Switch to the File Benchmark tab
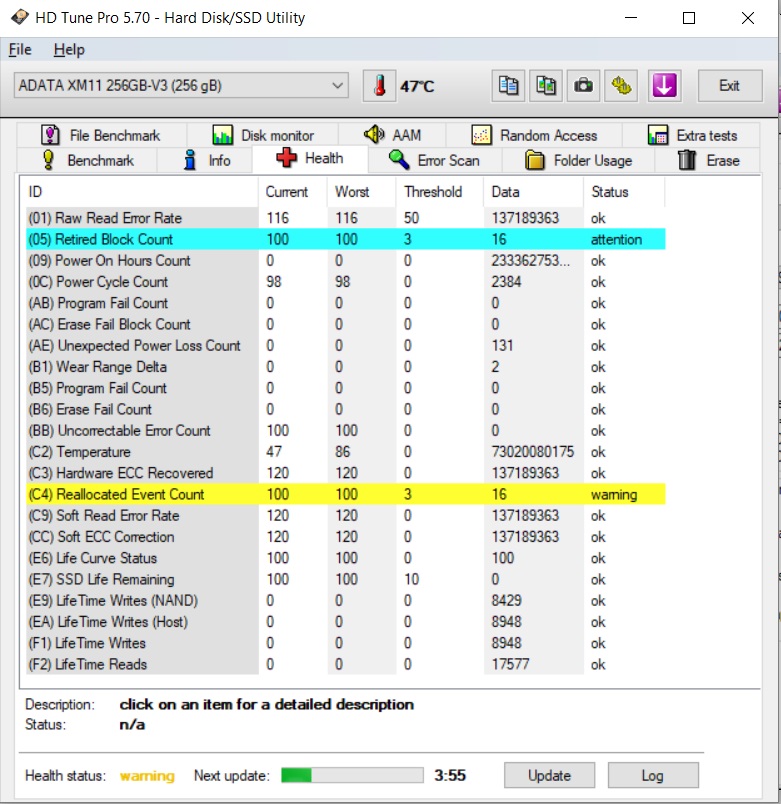Screen dimensions: 781x804 (101, 135)
